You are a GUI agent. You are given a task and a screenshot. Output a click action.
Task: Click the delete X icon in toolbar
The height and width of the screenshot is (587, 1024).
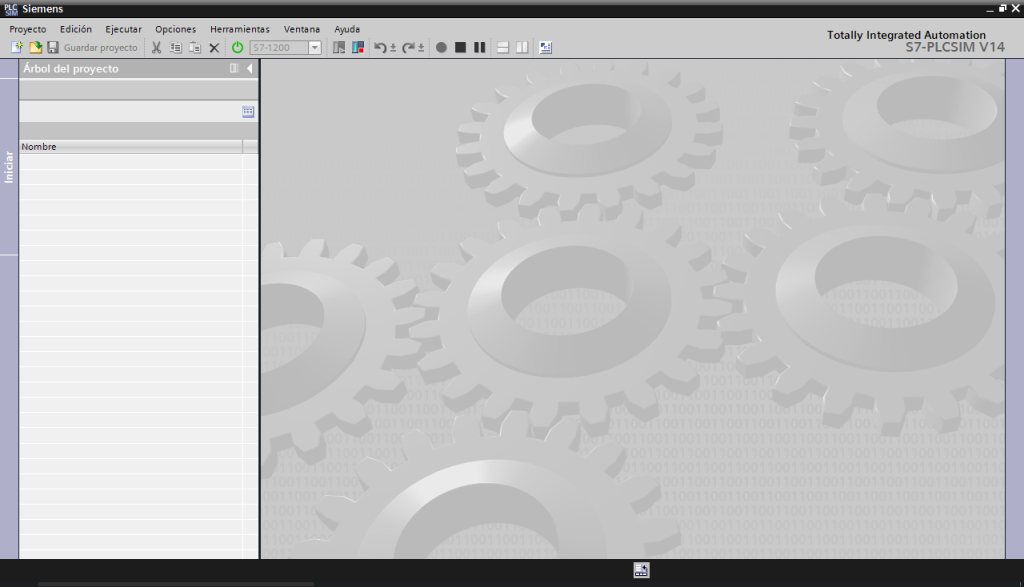pos(214,47)
